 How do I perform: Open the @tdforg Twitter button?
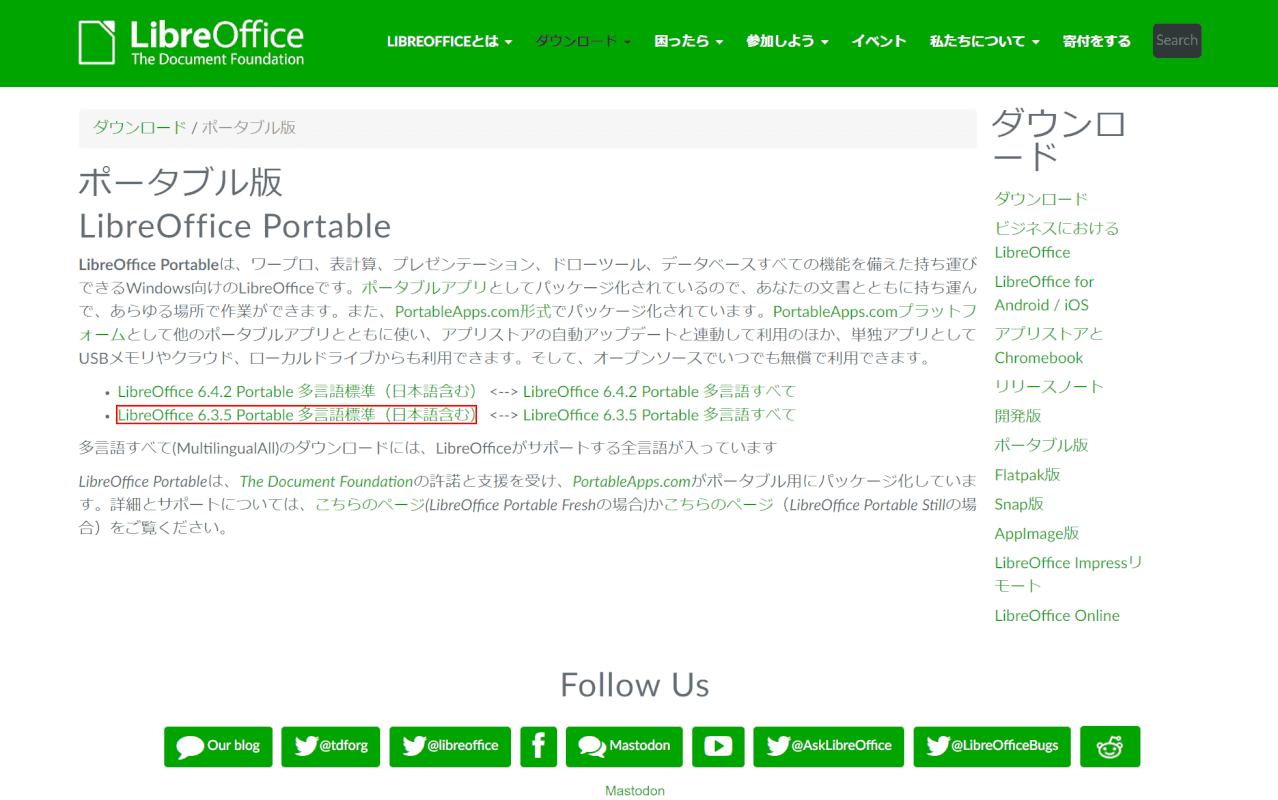click(331, 746)
